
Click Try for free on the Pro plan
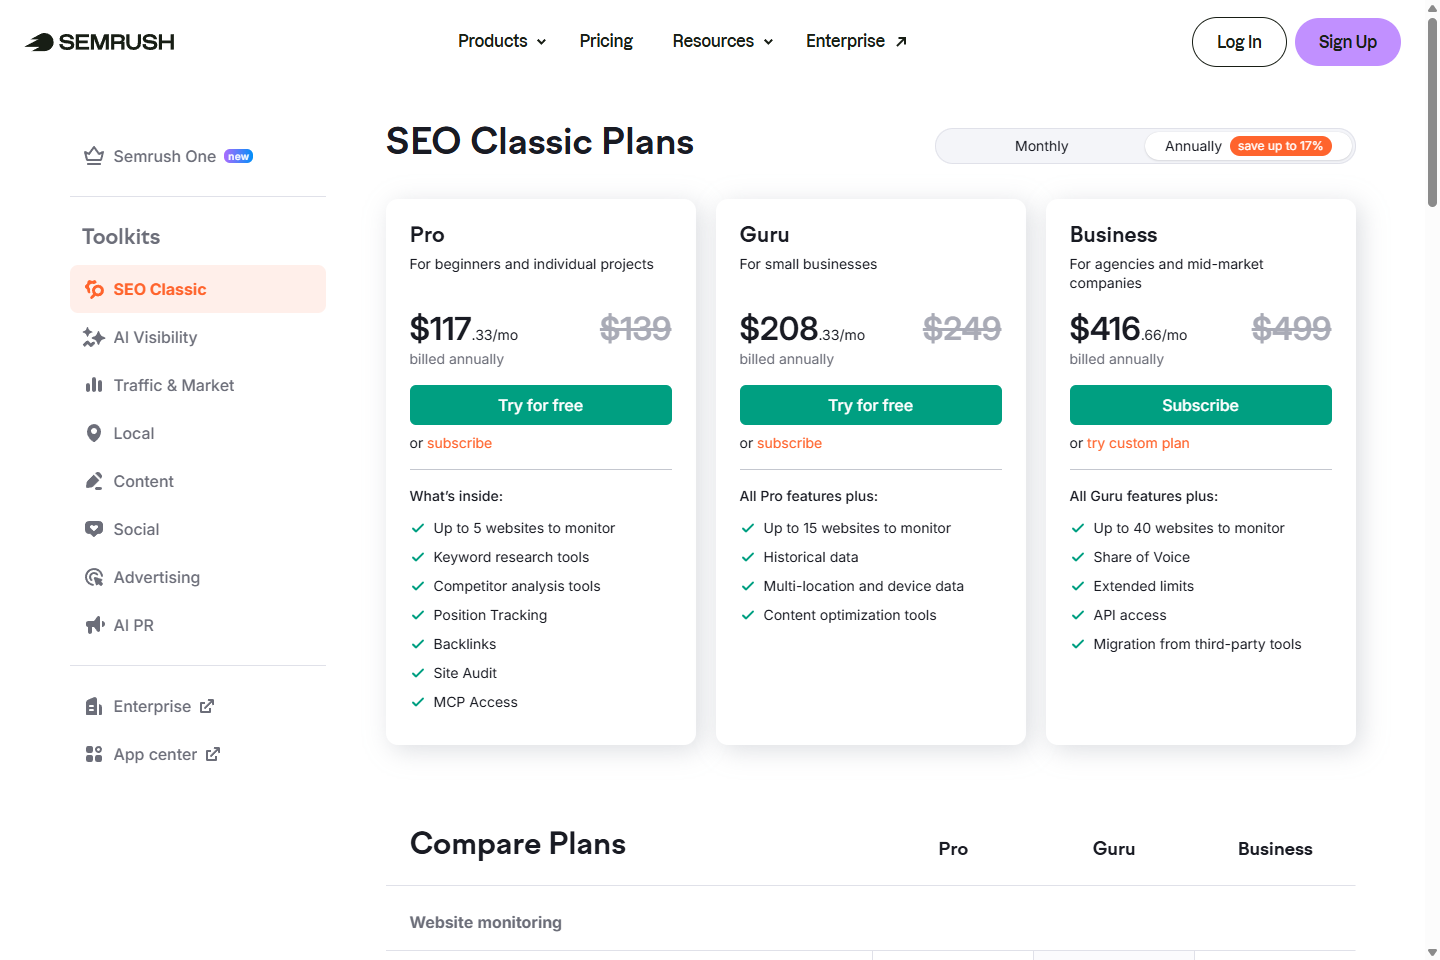click(540, 405)
